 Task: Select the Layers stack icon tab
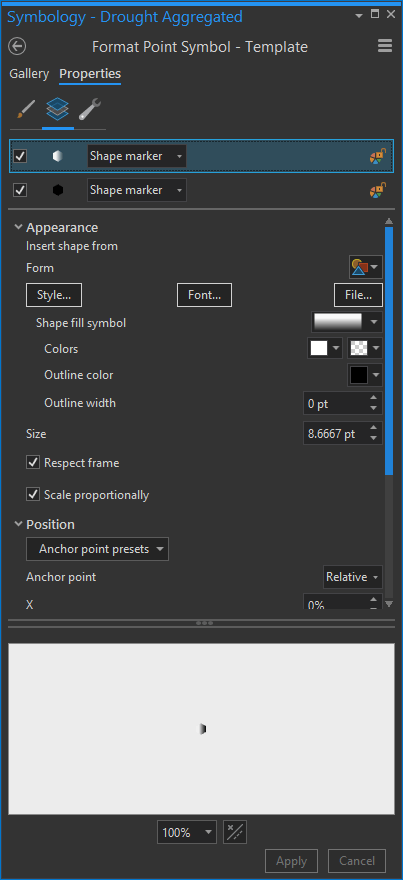click(58, 109)
